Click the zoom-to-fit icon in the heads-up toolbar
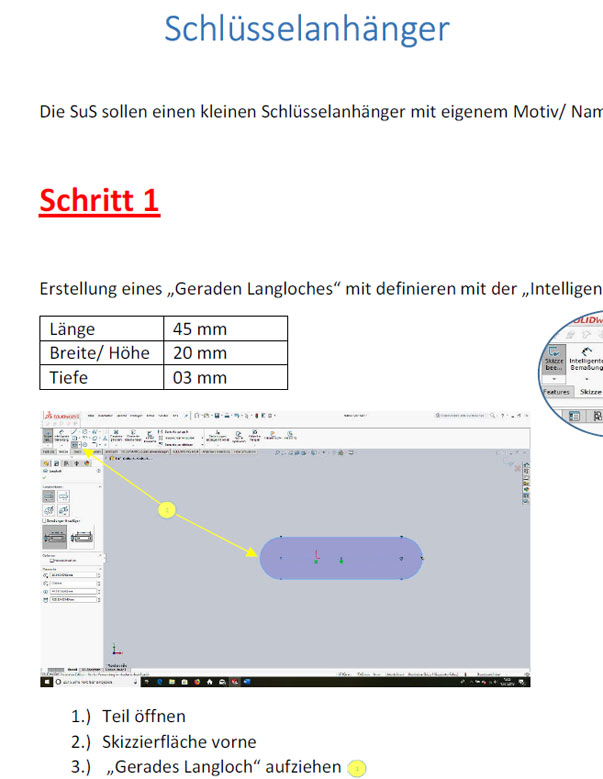Screen dimensions: 603x779 pyautogui.click(x=277, y=453)
